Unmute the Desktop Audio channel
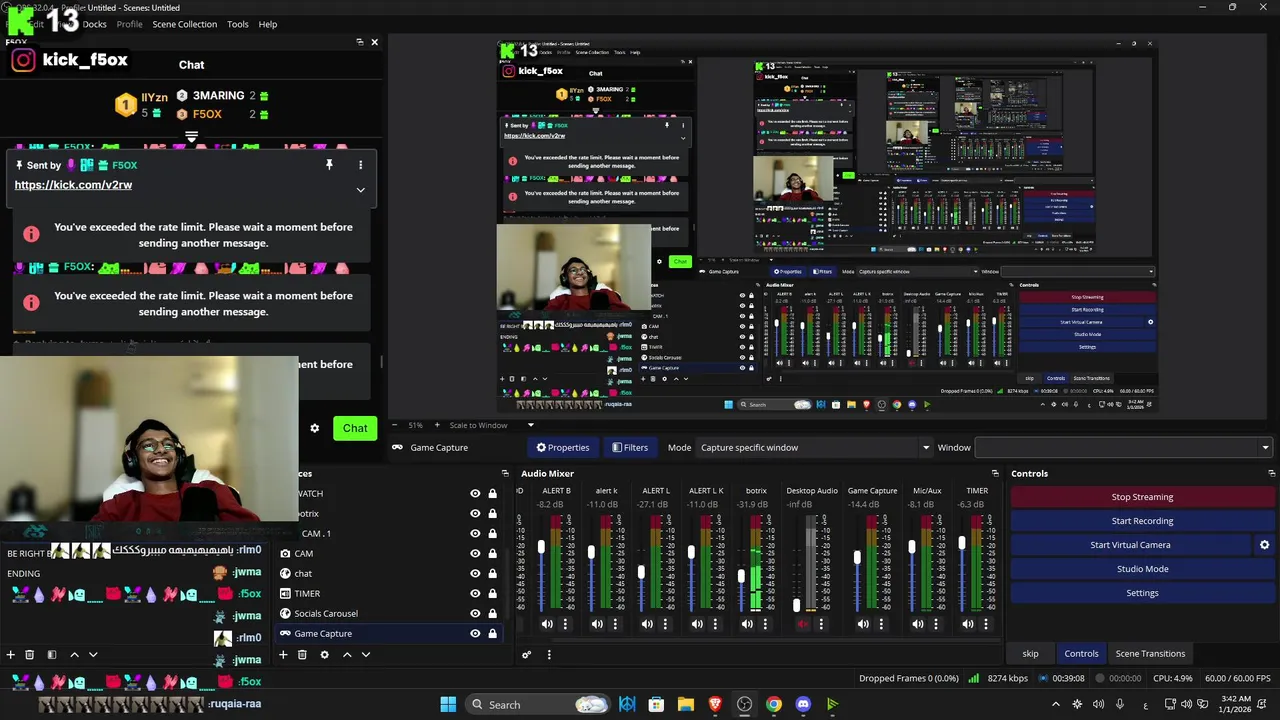The image size is (1280, 720). (x=802, y=624)
